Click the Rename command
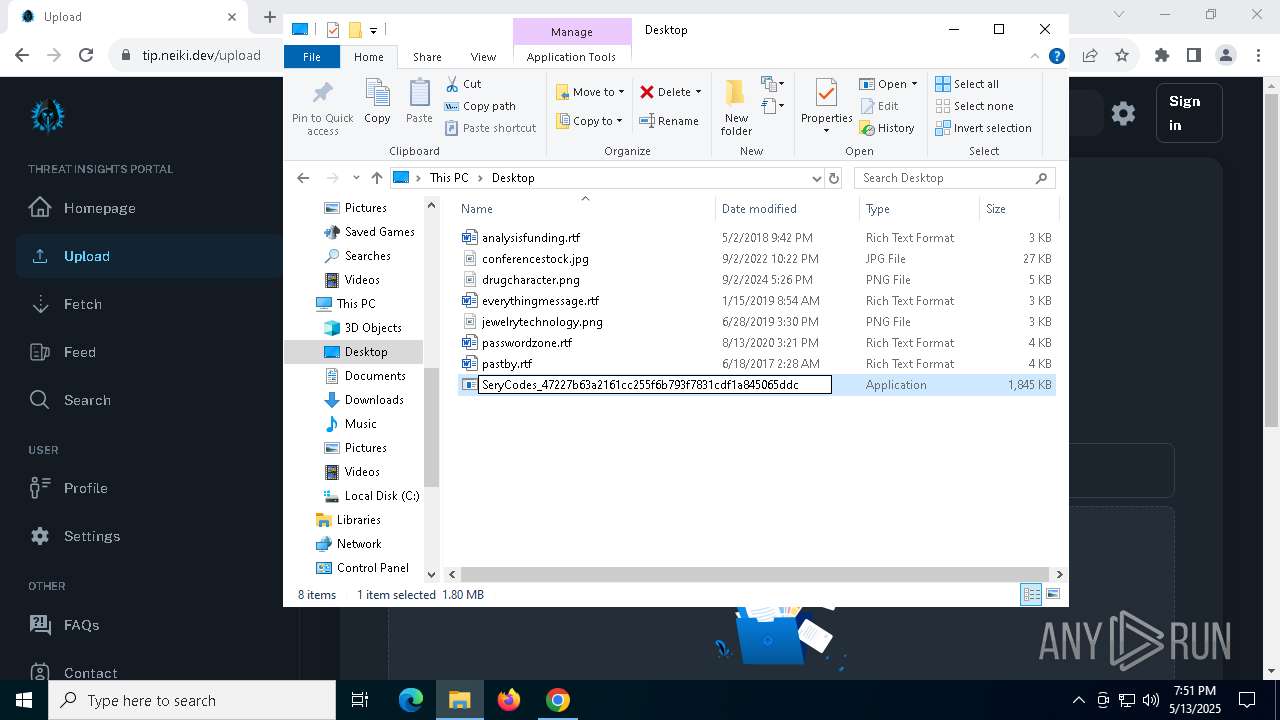Image resolution: width=1280 pixels, height=720 pixels. click(x=669, y=121)
